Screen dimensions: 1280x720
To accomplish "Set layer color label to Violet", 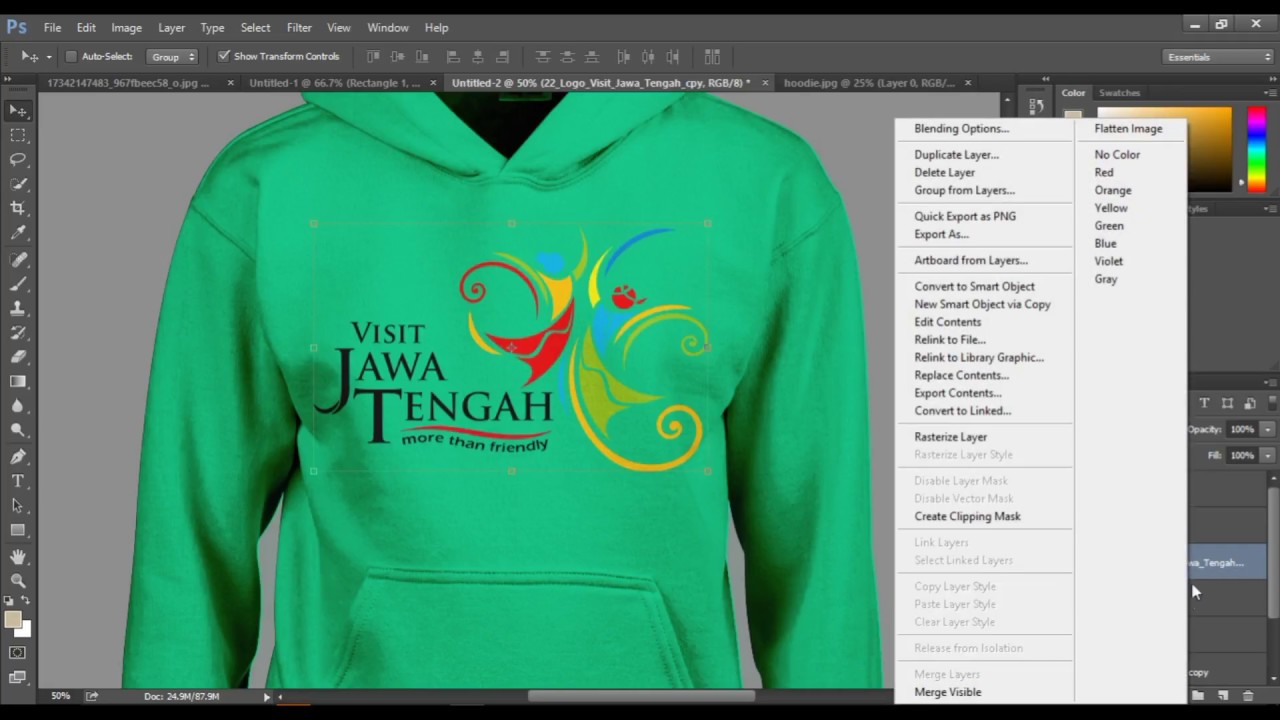I will click(x=1108, y=261).
